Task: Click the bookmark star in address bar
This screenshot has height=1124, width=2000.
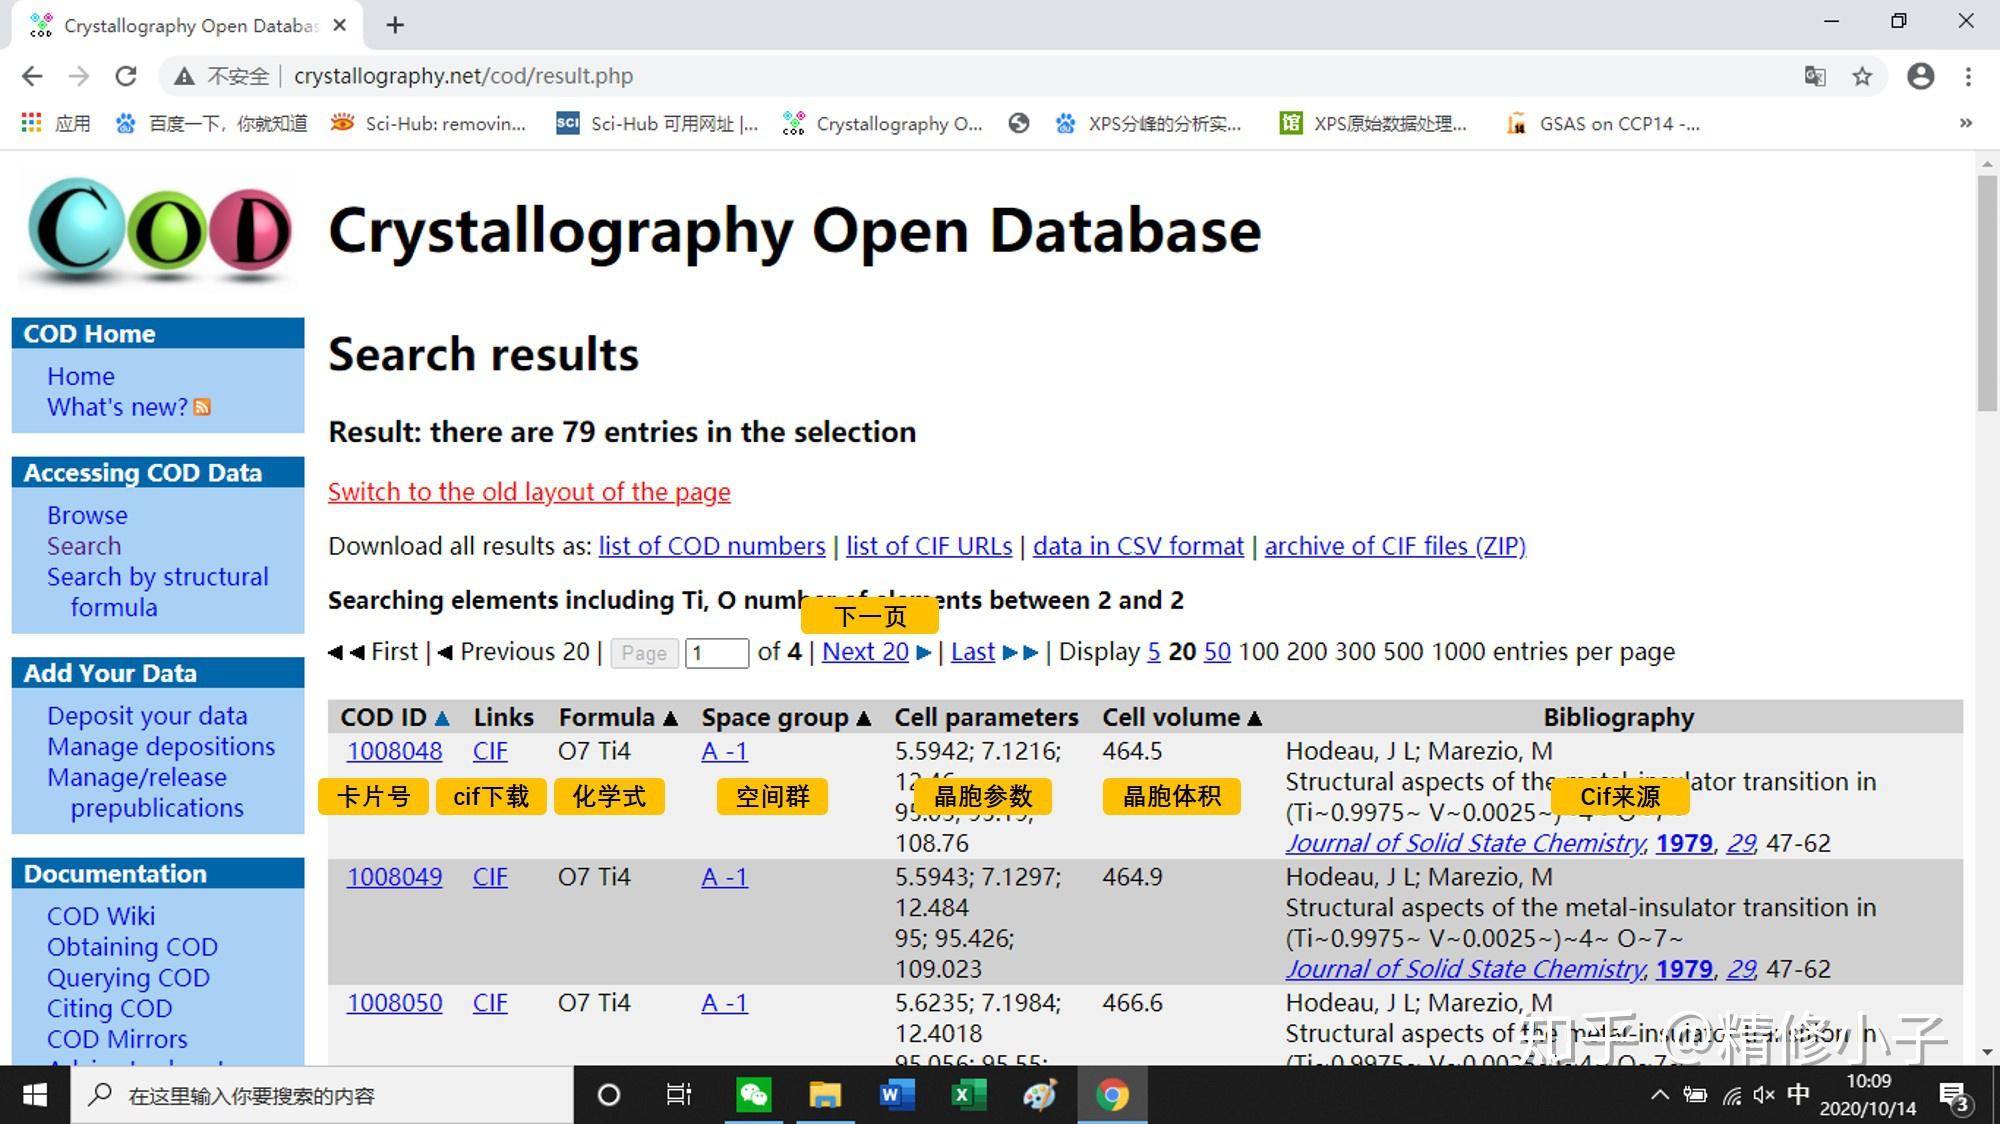Action: [1862, 76]
